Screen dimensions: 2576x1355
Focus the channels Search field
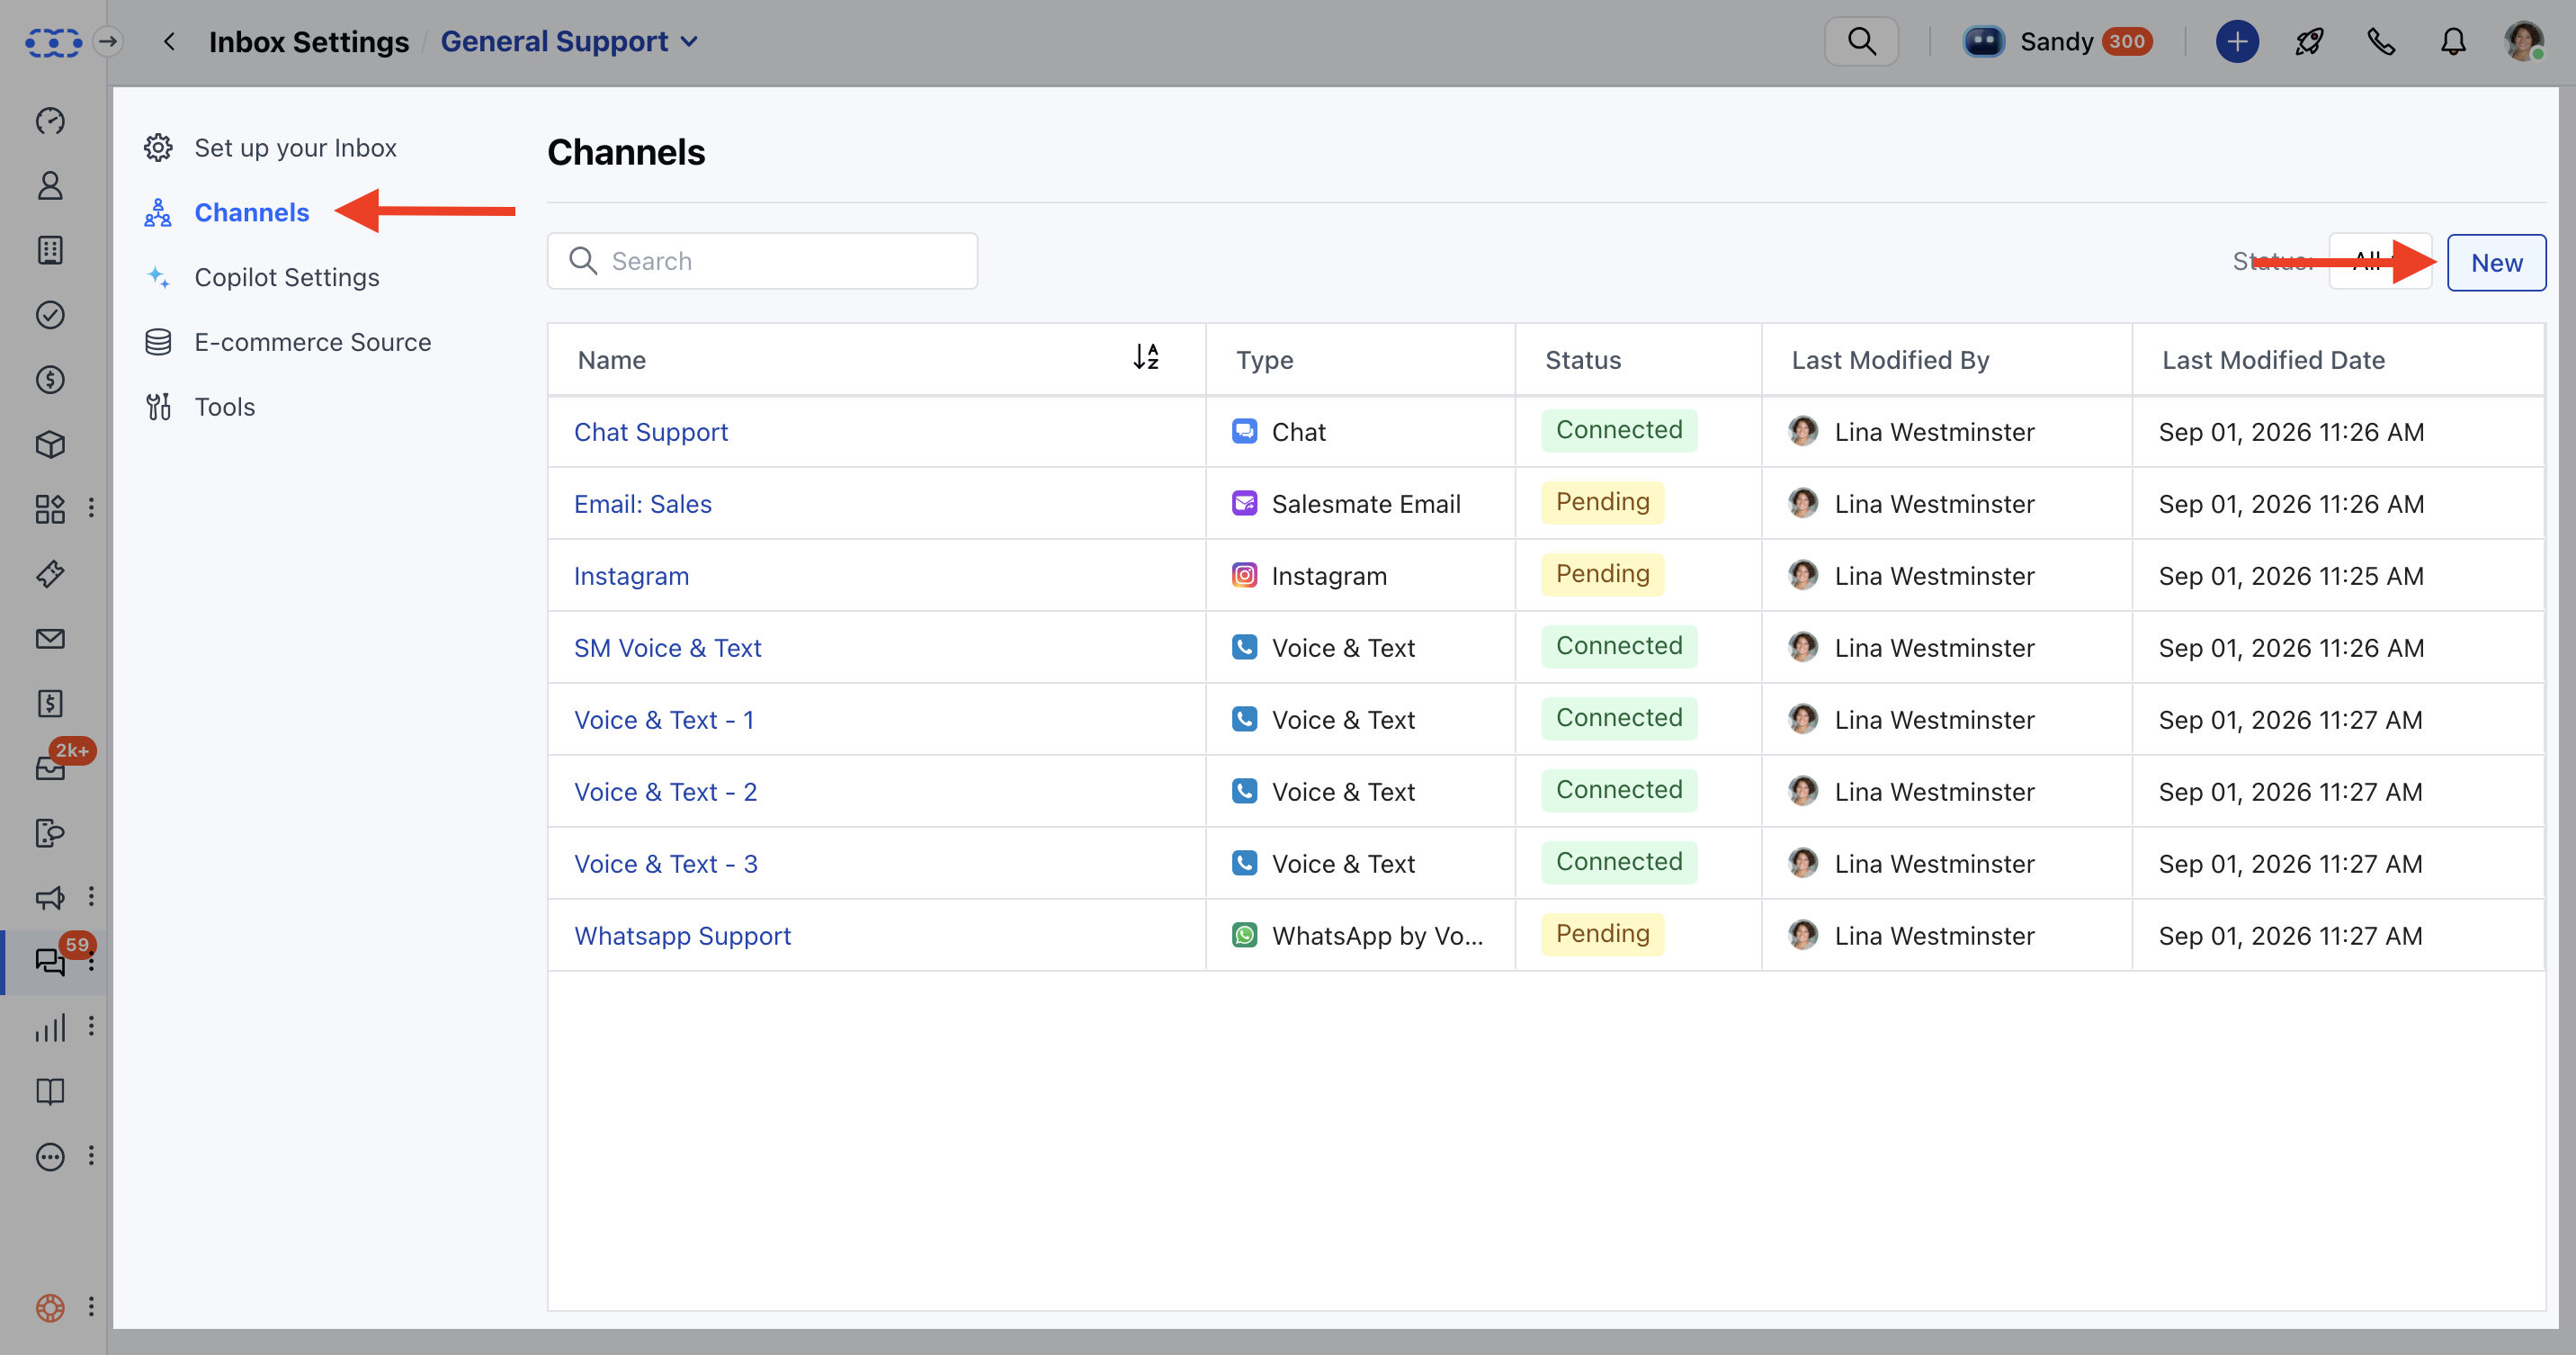762,261
